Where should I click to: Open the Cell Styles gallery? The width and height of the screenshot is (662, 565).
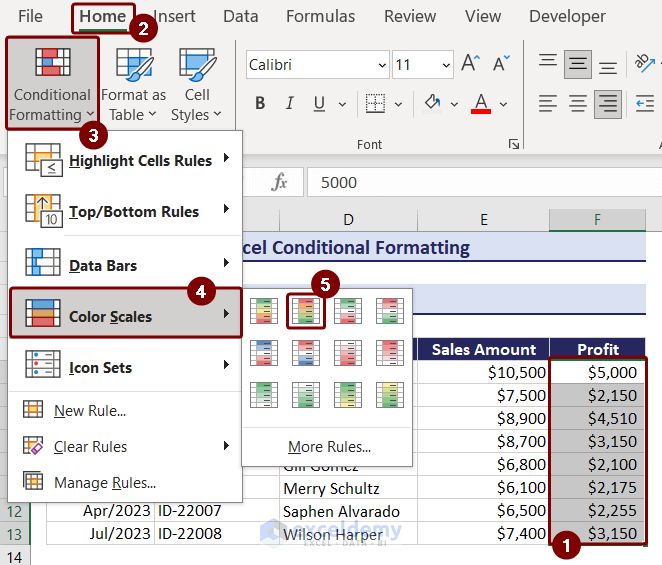(x=197, y=84)
